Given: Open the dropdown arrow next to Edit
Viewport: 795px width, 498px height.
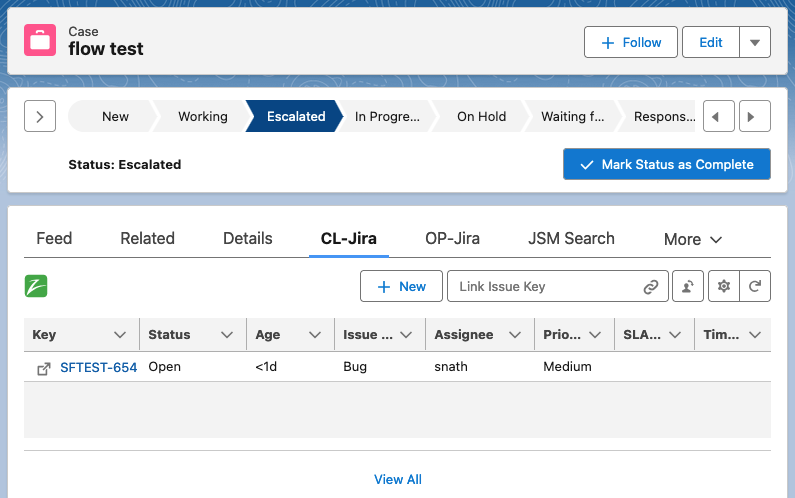Looking at the screenshot, I should (x=755, y=42).
